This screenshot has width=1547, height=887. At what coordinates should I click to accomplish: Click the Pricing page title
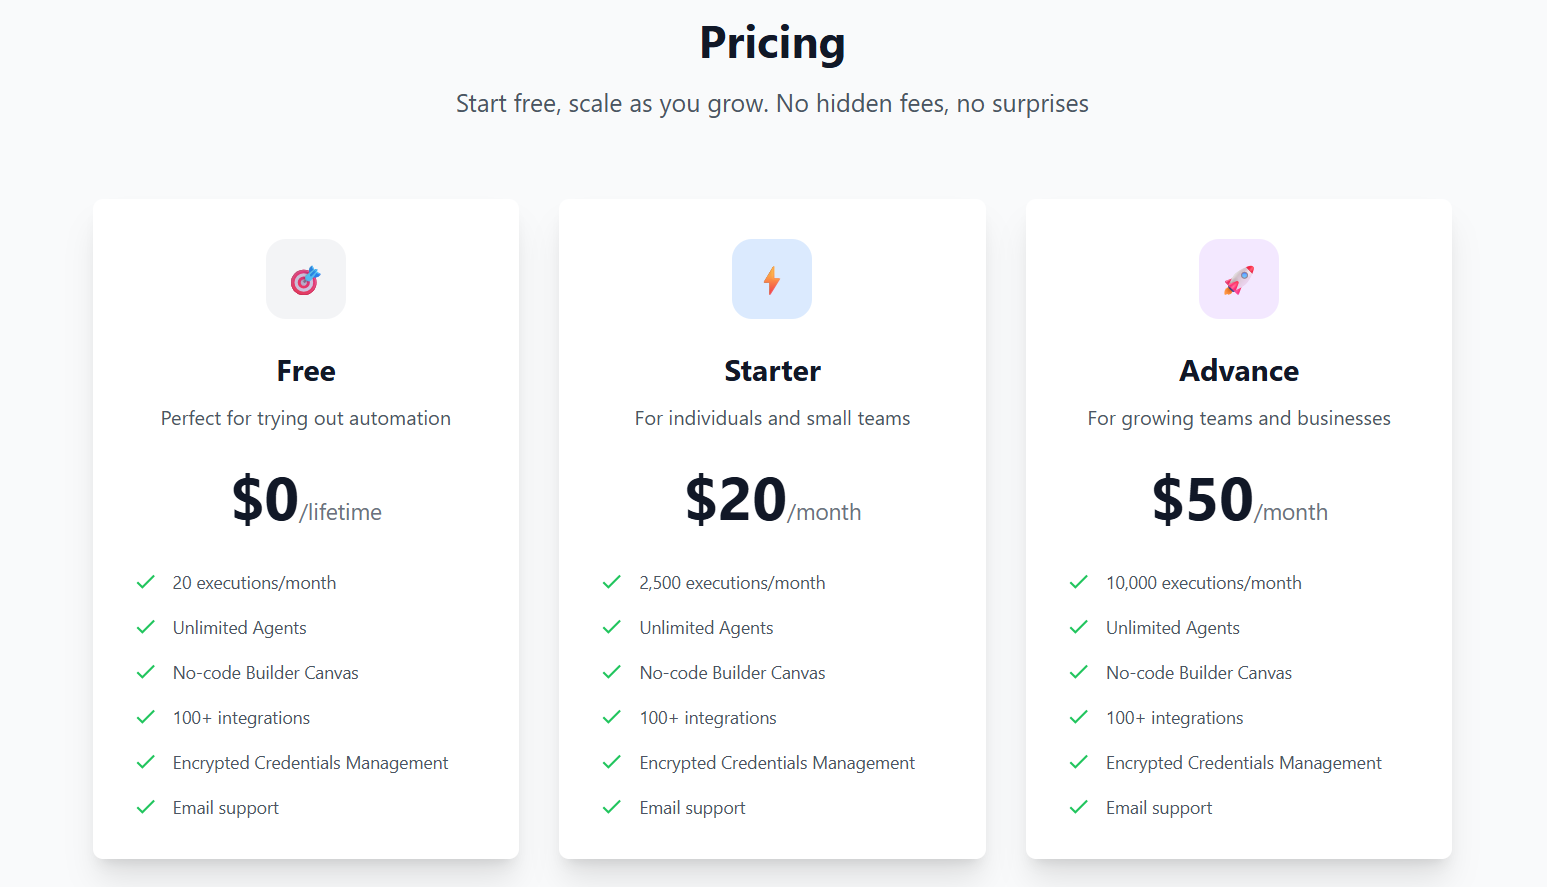coord(772,43)
